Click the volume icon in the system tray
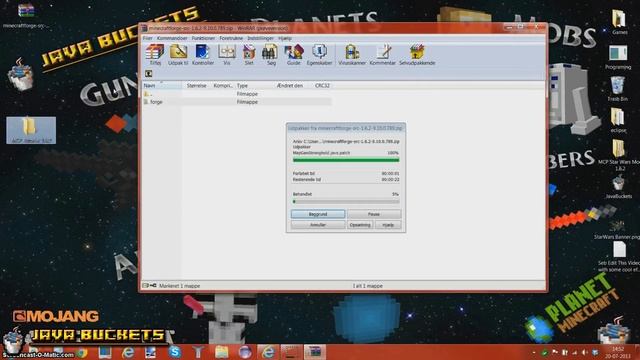Image resolution: width=640 pixels, height=360 pixels. point(585,352)
